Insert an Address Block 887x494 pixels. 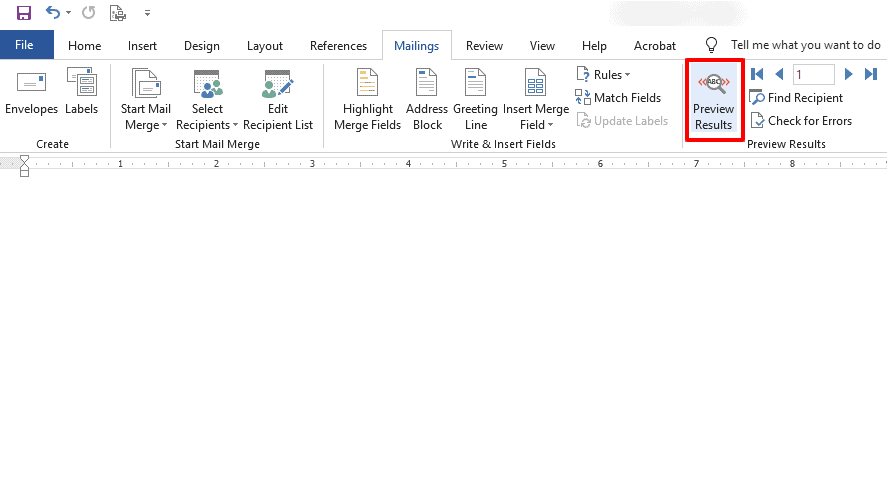[x=427, y=100]
